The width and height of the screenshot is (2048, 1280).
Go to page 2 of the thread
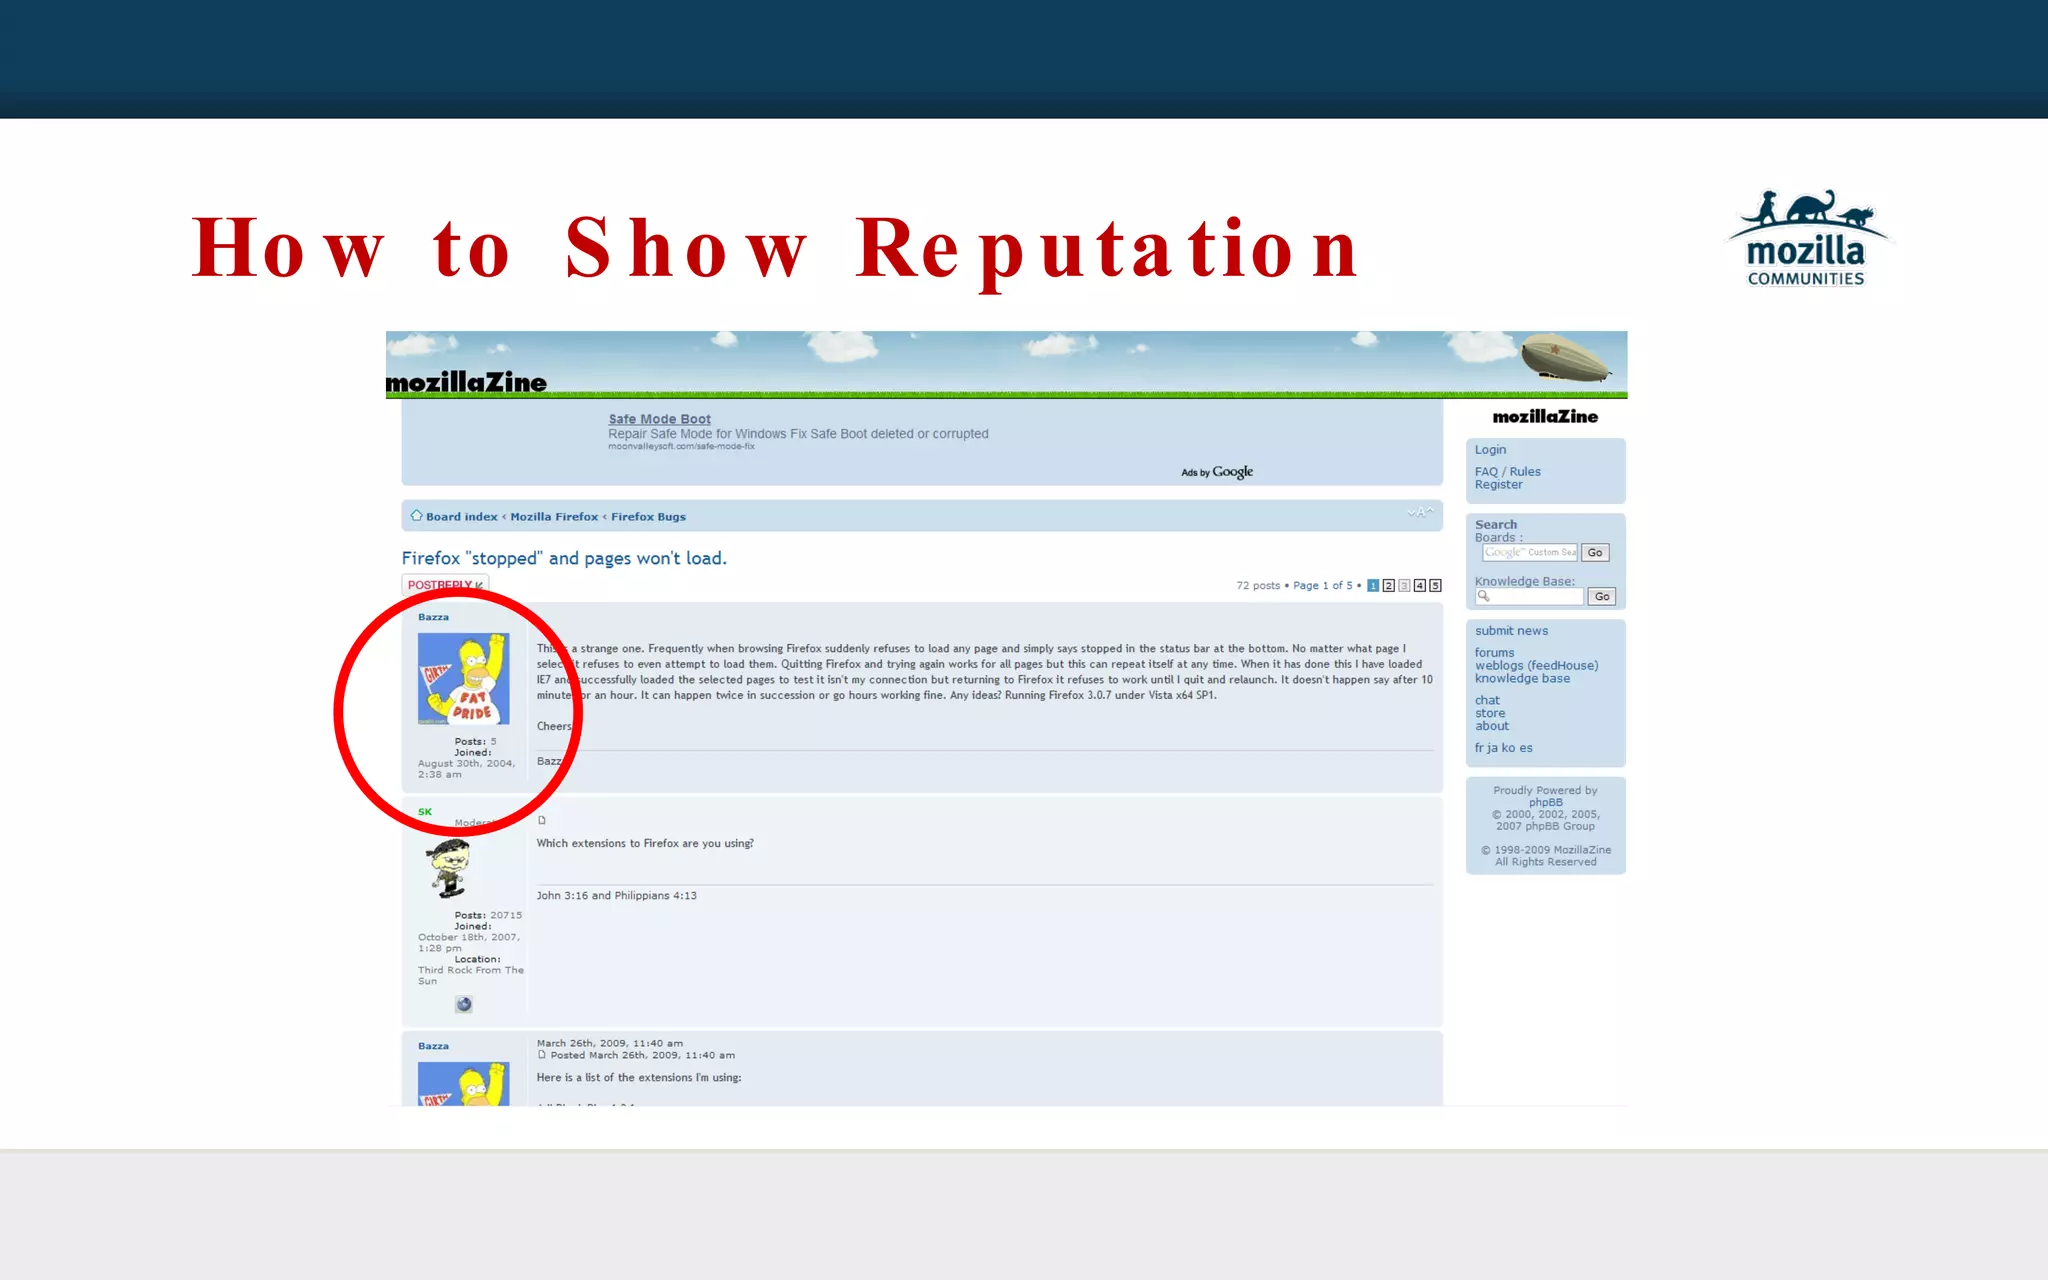pyautogui.click(x=1388, y=586)
